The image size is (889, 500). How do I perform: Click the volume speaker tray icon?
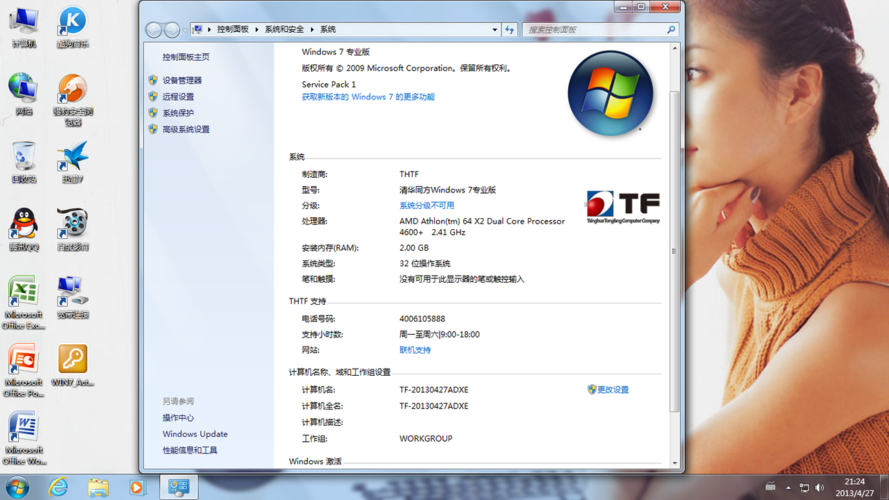(x=819, y=488)
